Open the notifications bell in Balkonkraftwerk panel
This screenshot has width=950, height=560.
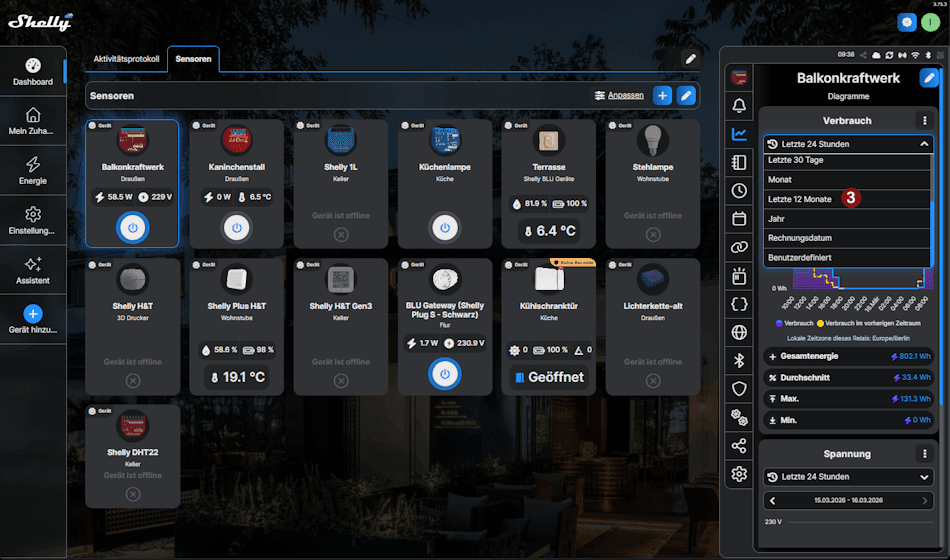(739, 105)
